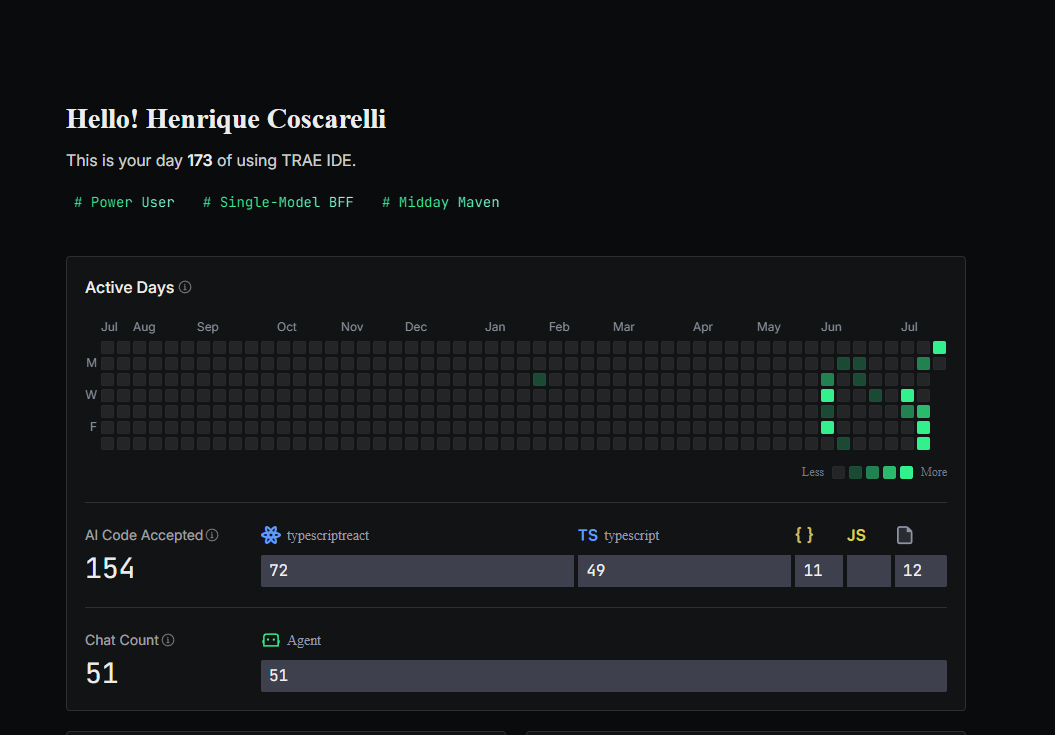Click the grey legend swatch next to Less
The image size is (1055, 735).
[838, 472]
